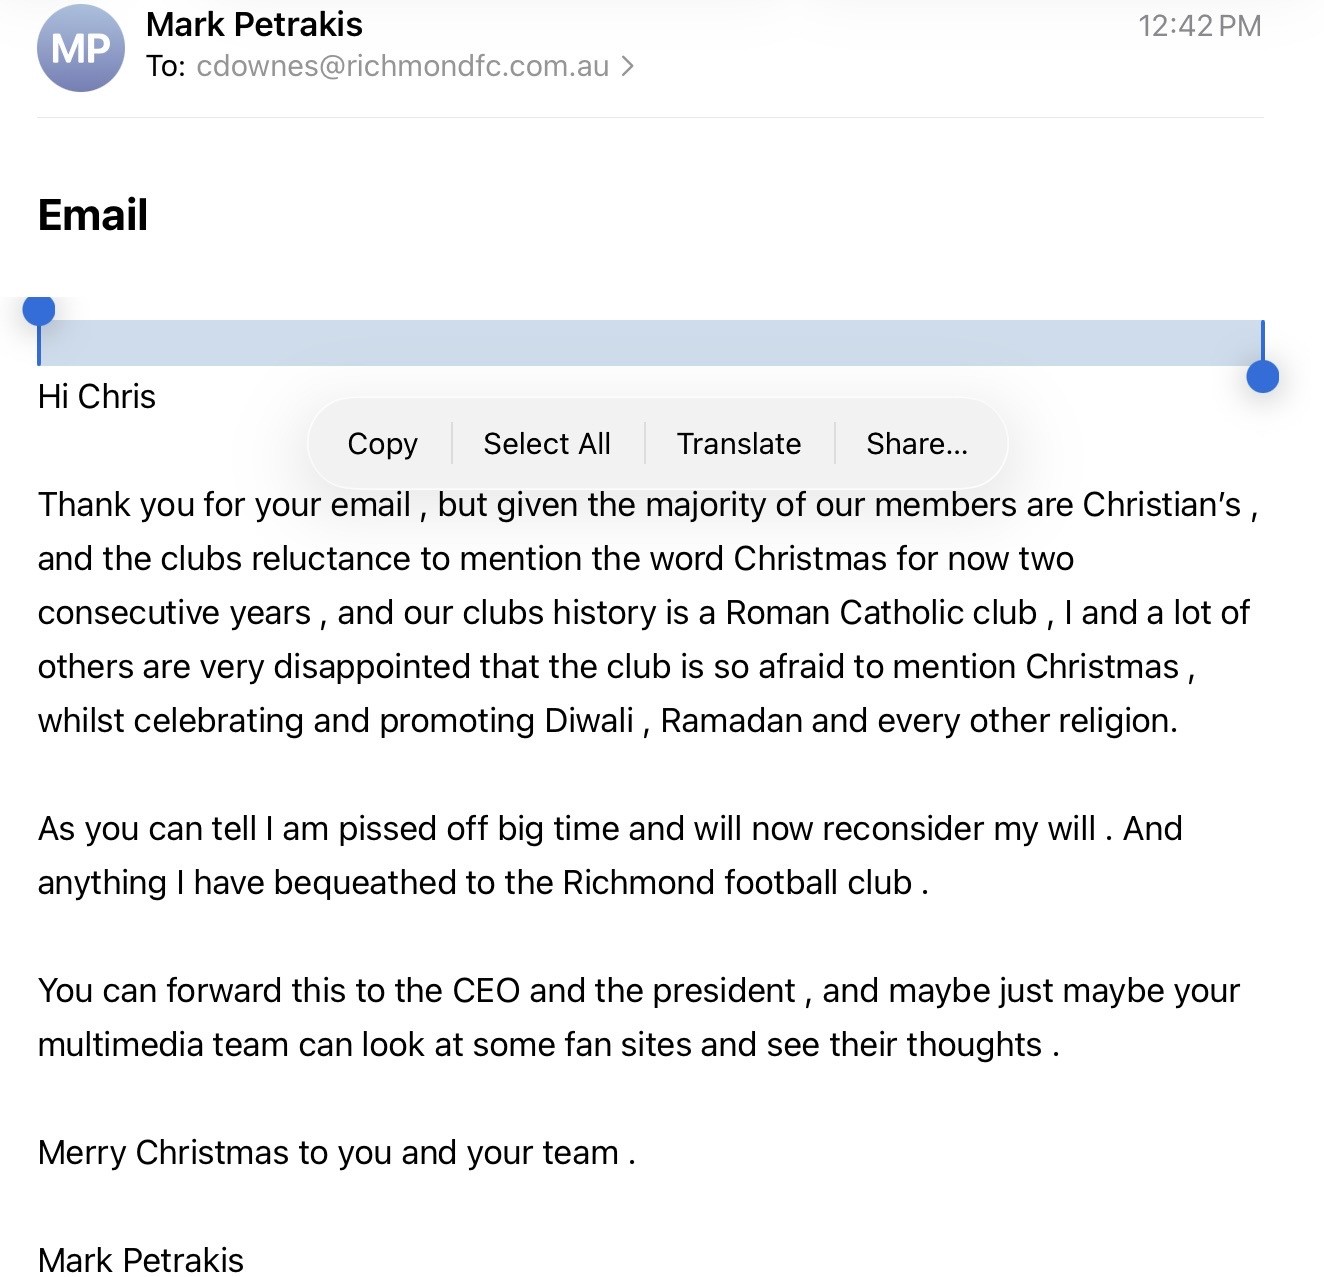Viewport: 1324px width, 1277px height.
Task: Click the signature at the bottom
Action: coord(141,1260)
